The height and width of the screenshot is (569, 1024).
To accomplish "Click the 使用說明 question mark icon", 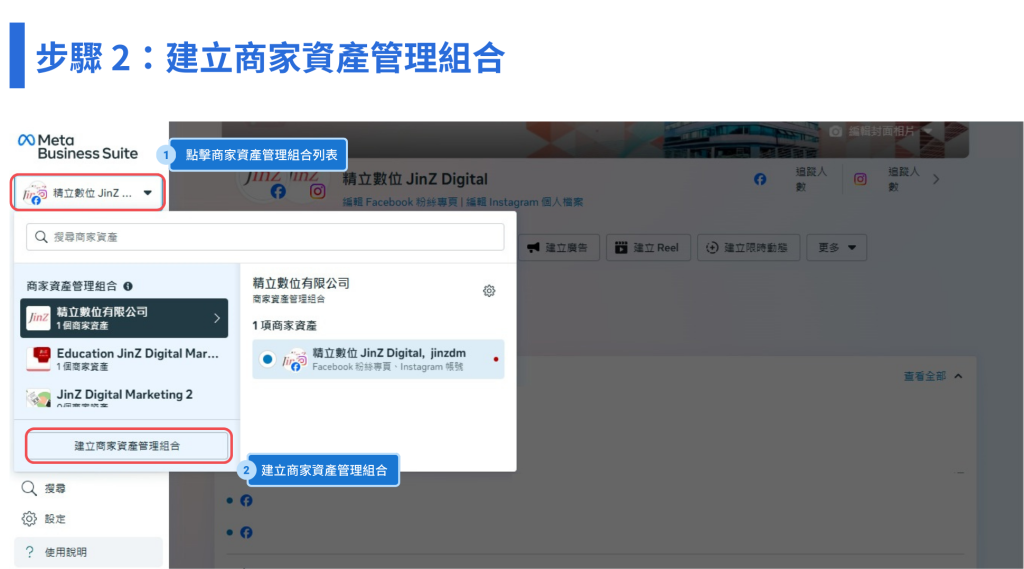I will tap(29, 552).
